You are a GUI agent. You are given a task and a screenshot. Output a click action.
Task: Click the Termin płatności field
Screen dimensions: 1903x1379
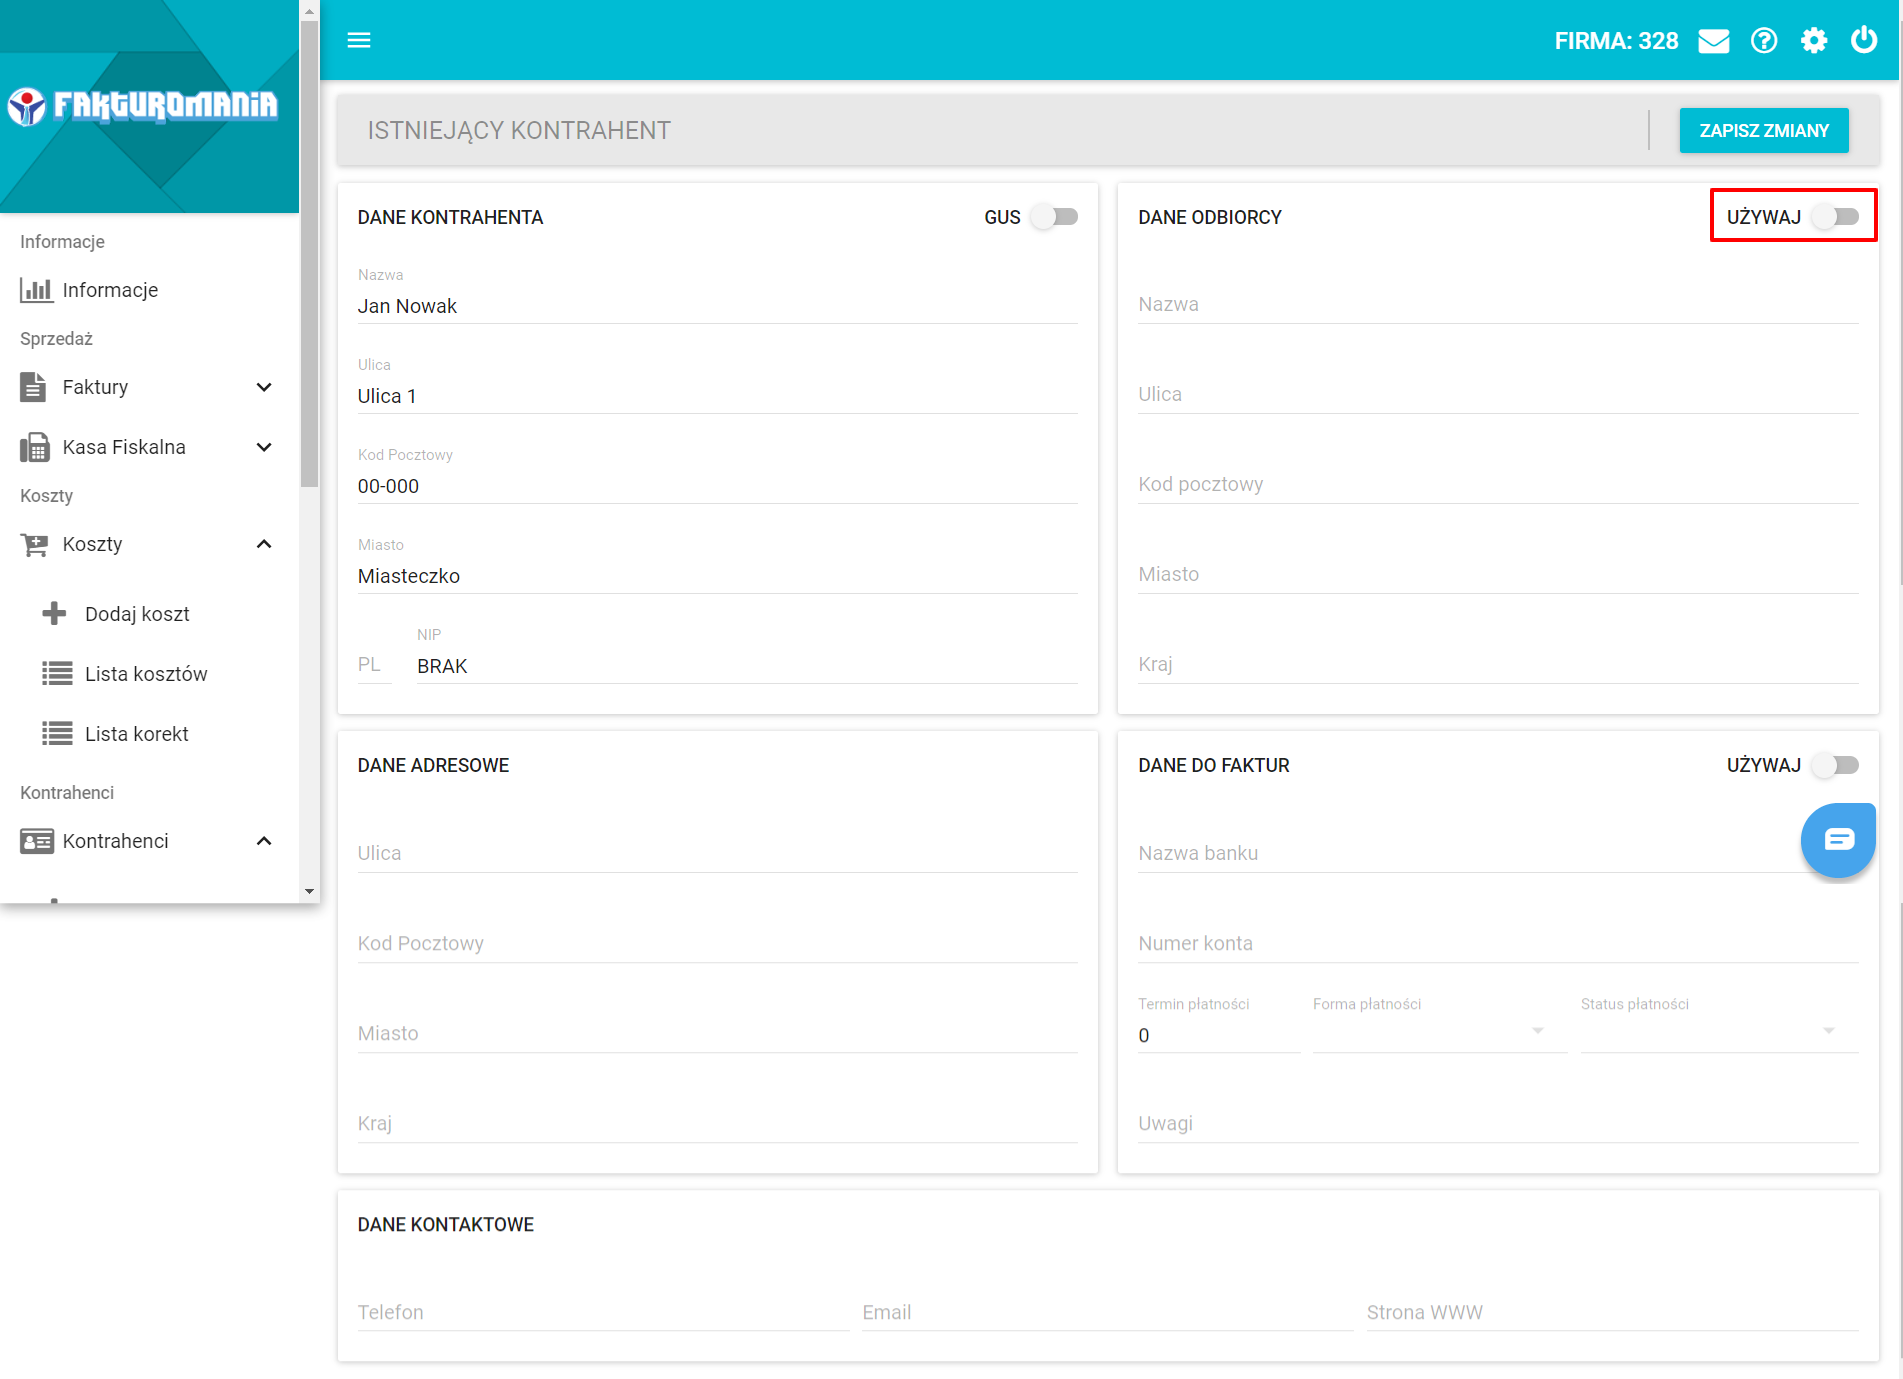(1218, 1036)
